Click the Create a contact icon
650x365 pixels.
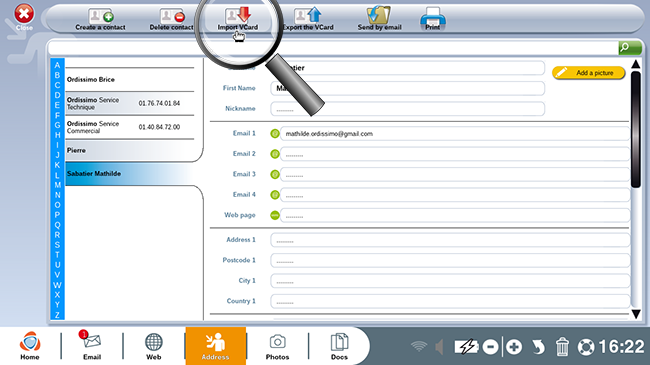(101, 16)
